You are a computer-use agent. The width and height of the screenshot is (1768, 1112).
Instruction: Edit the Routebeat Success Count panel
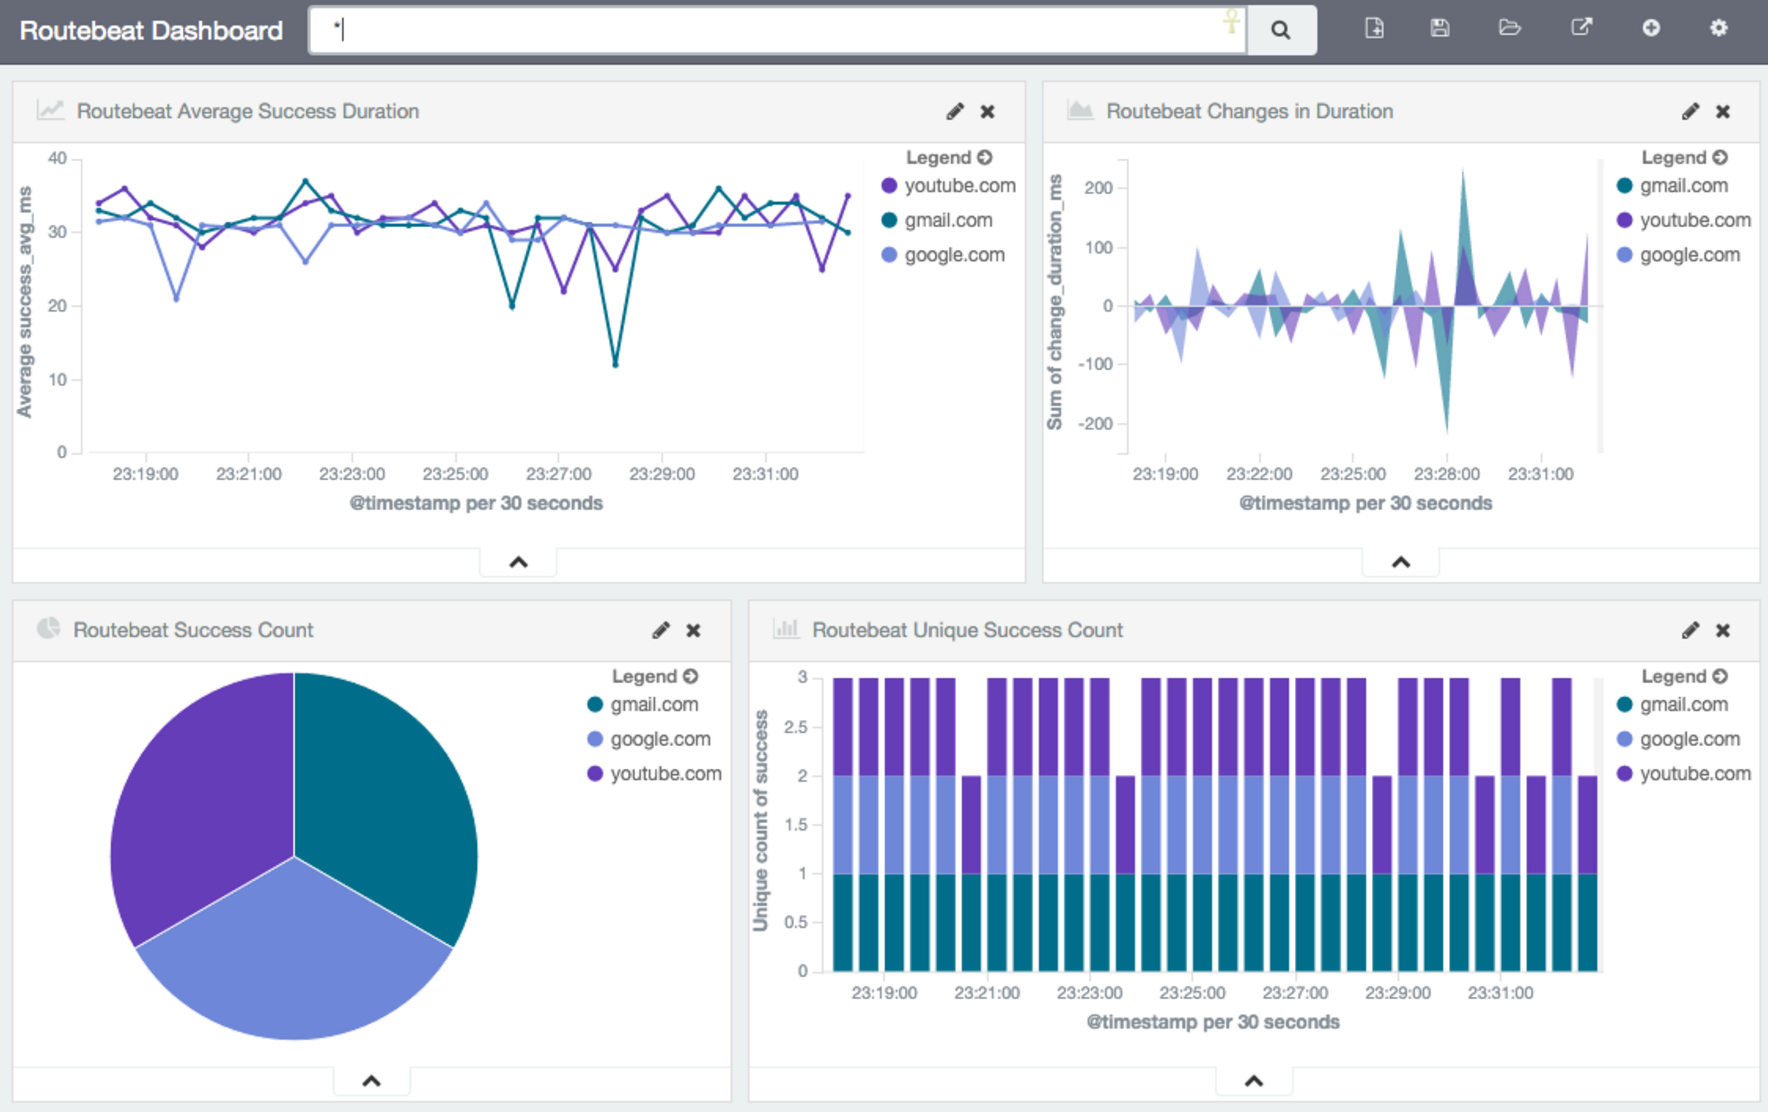[661, 630]
